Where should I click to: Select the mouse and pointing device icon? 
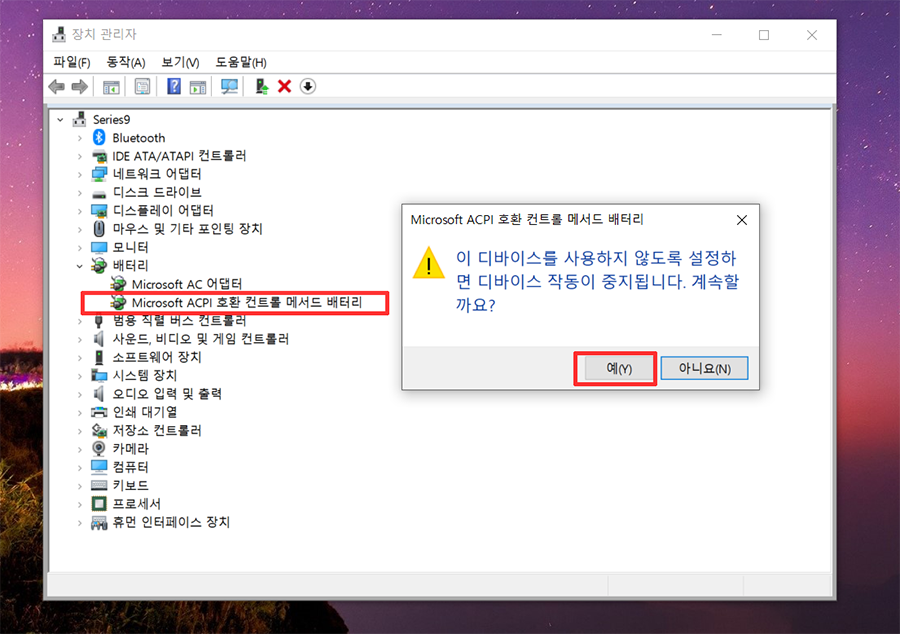point(99,229)
